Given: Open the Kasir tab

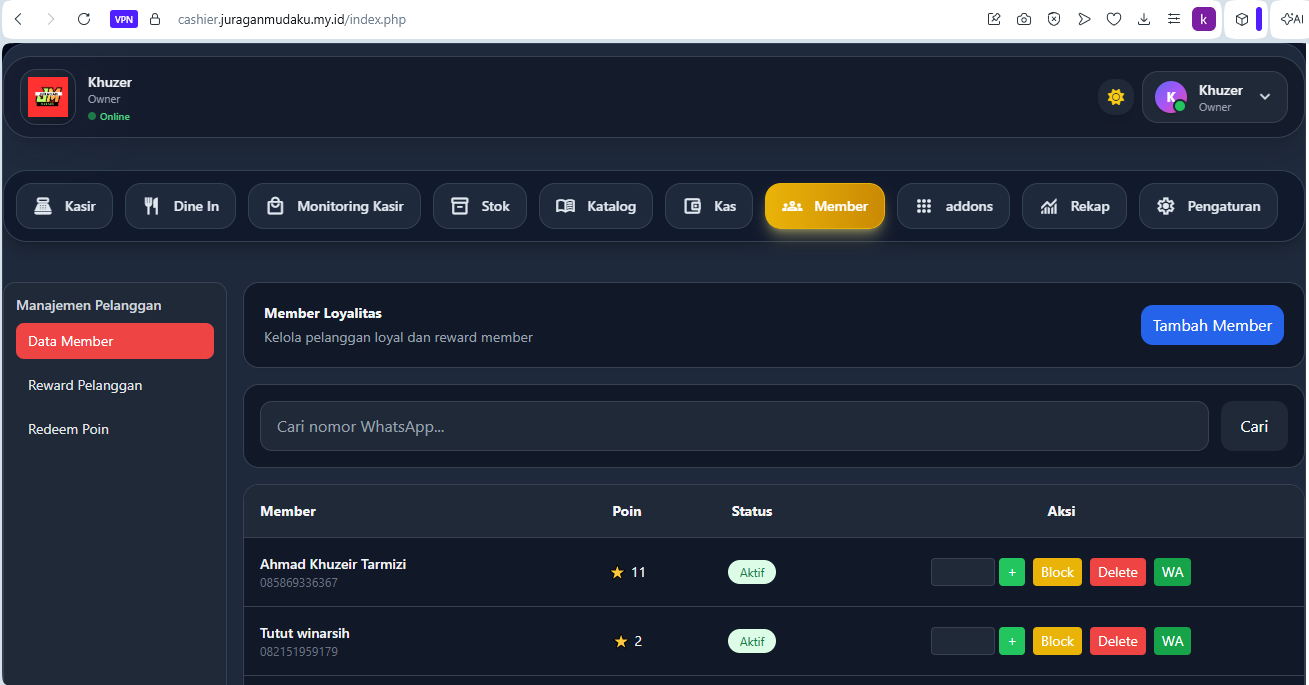Looking at the screenshot, I should point(65,206).
